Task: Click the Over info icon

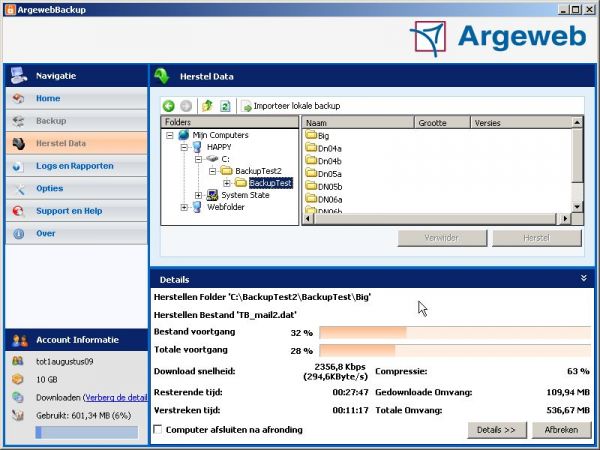Action: [x=18, y=234]
